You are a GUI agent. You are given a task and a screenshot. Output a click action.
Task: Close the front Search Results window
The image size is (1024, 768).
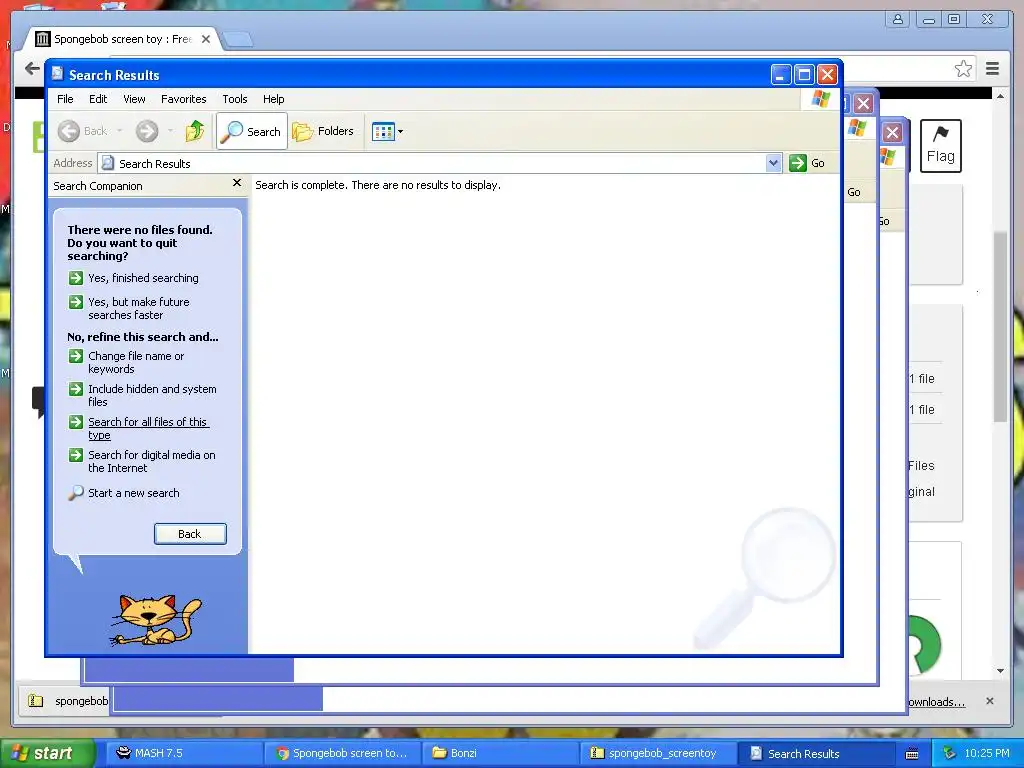tap(827, 74)
